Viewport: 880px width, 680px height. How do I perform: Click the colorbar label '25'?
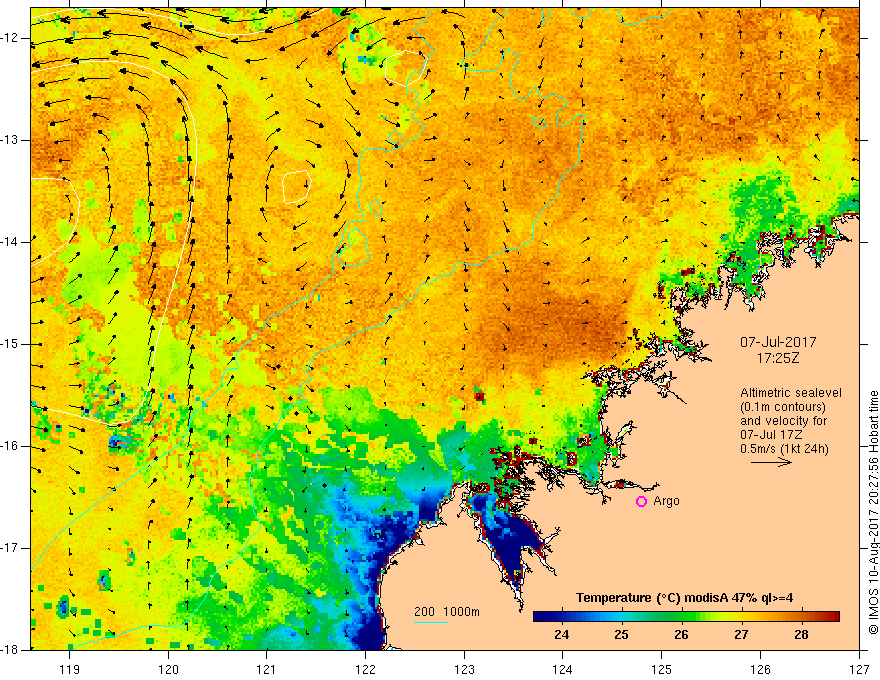tap(621, 635)
